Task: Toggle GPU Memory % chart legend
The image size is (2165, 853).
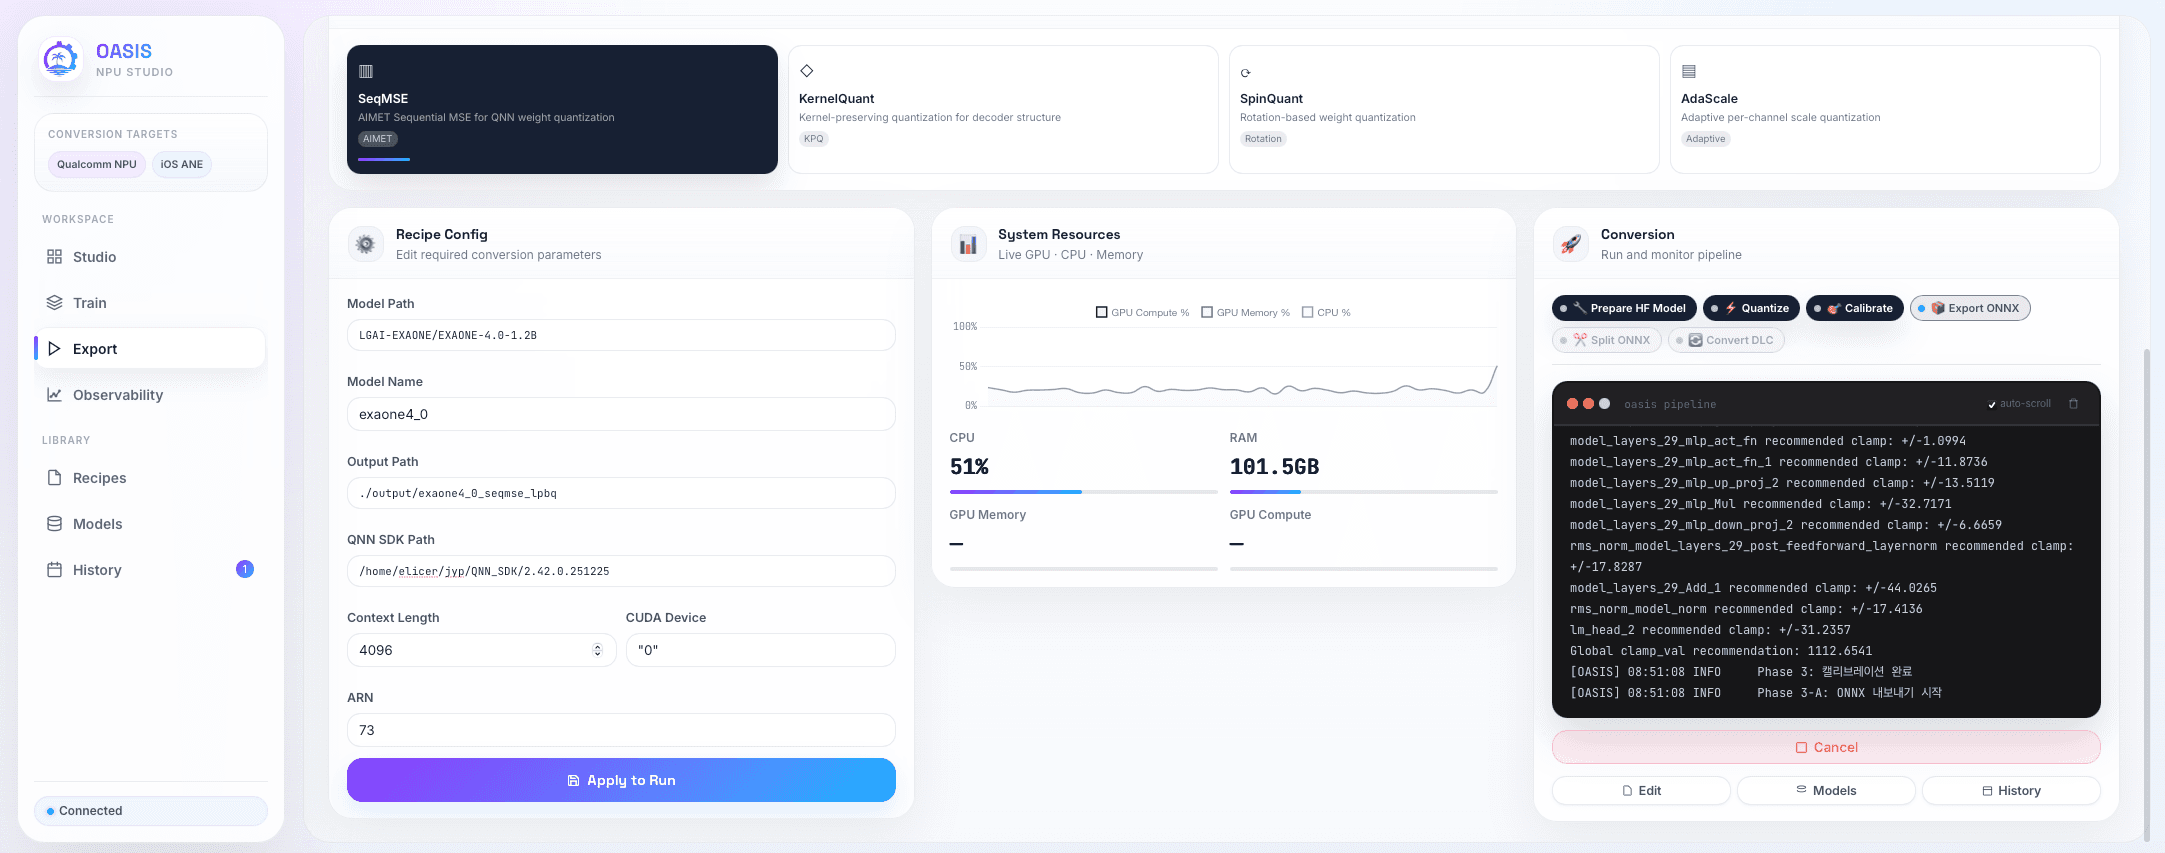Action: (1246, 313)
